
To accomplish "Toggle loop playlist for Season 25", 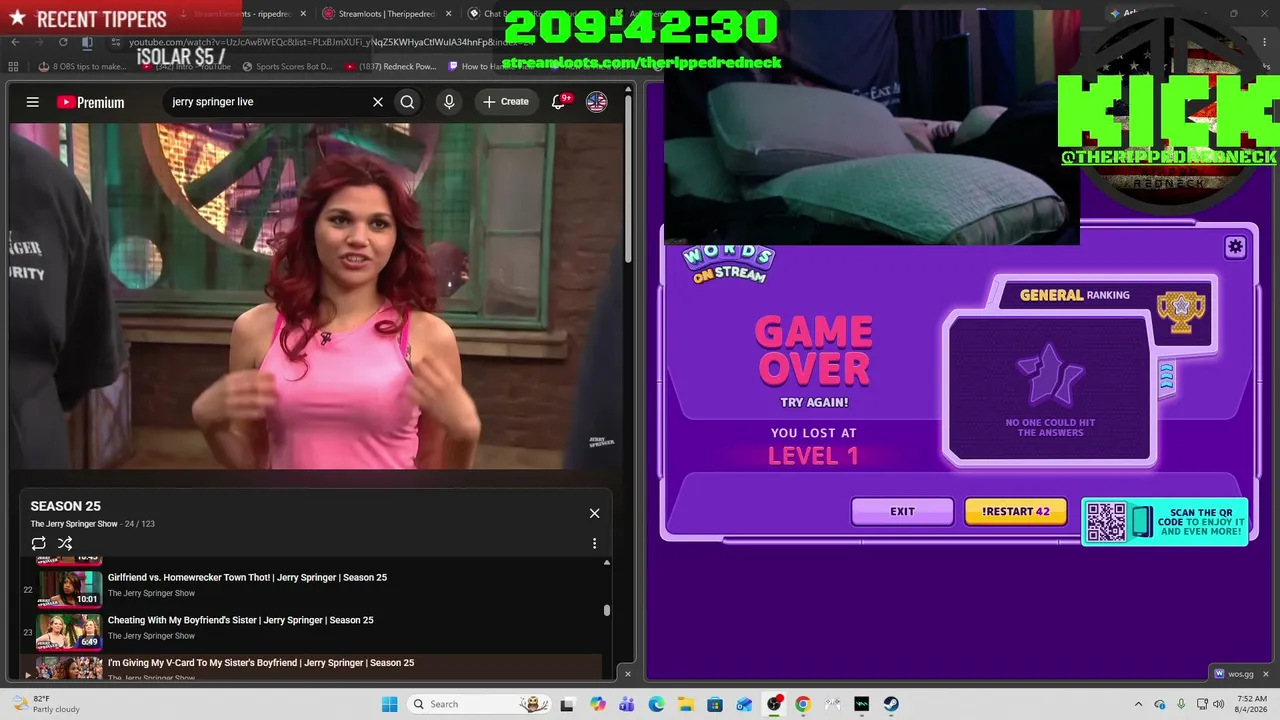I will [38, 543].
